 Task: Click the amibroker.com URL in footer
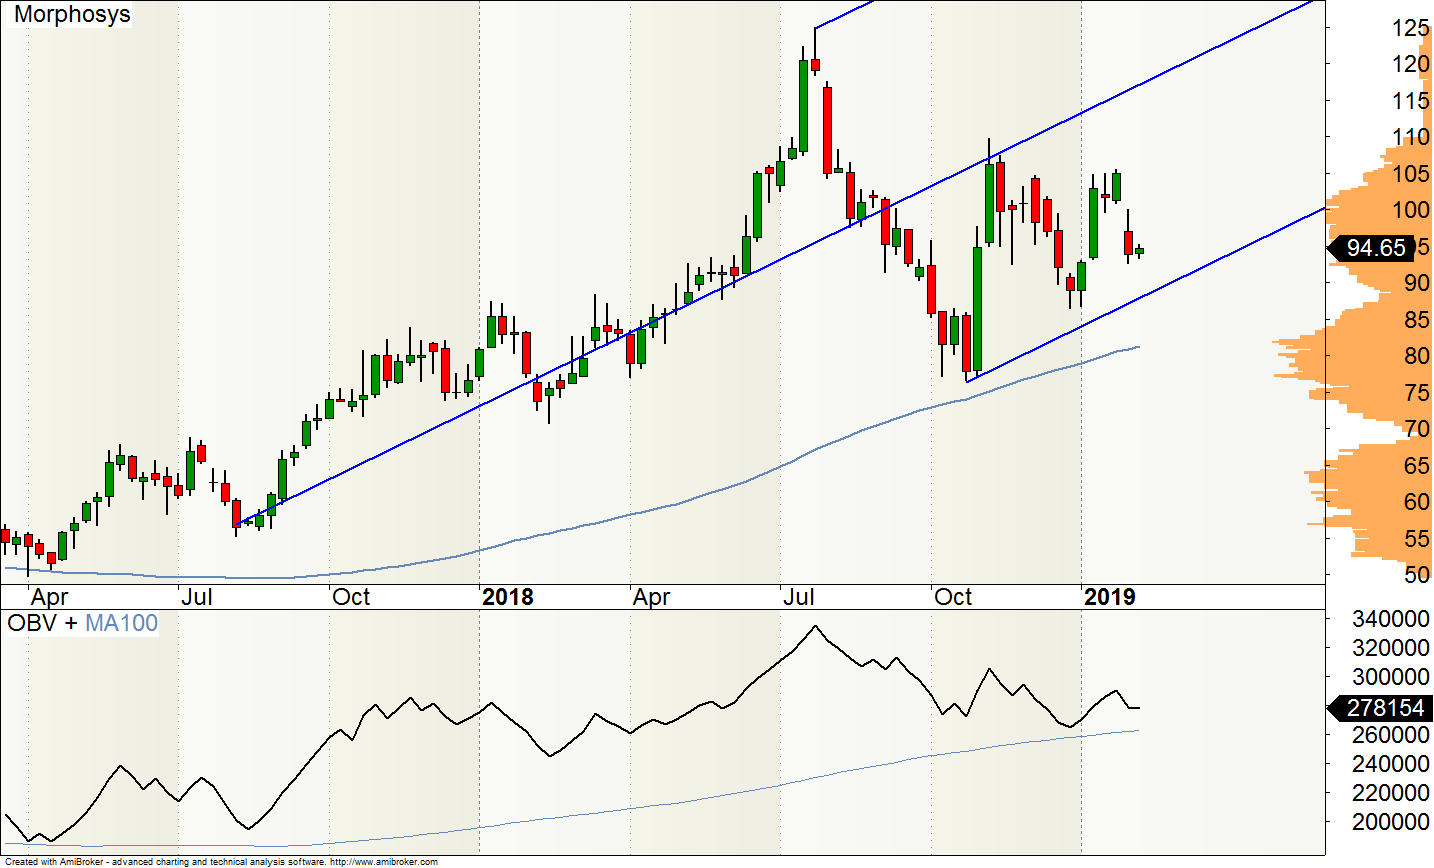[383, 862]
